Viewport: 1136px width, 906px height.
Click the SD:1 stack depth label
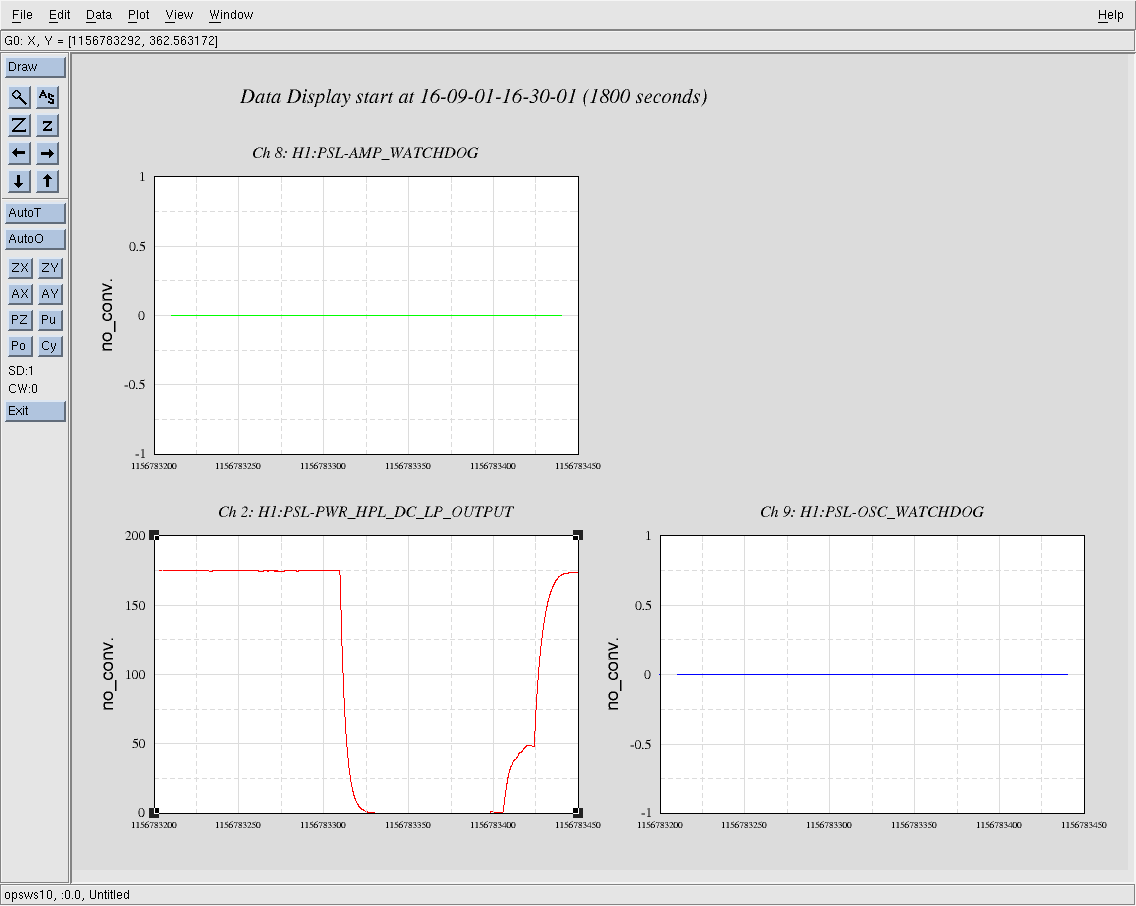[x=21, y=371]
